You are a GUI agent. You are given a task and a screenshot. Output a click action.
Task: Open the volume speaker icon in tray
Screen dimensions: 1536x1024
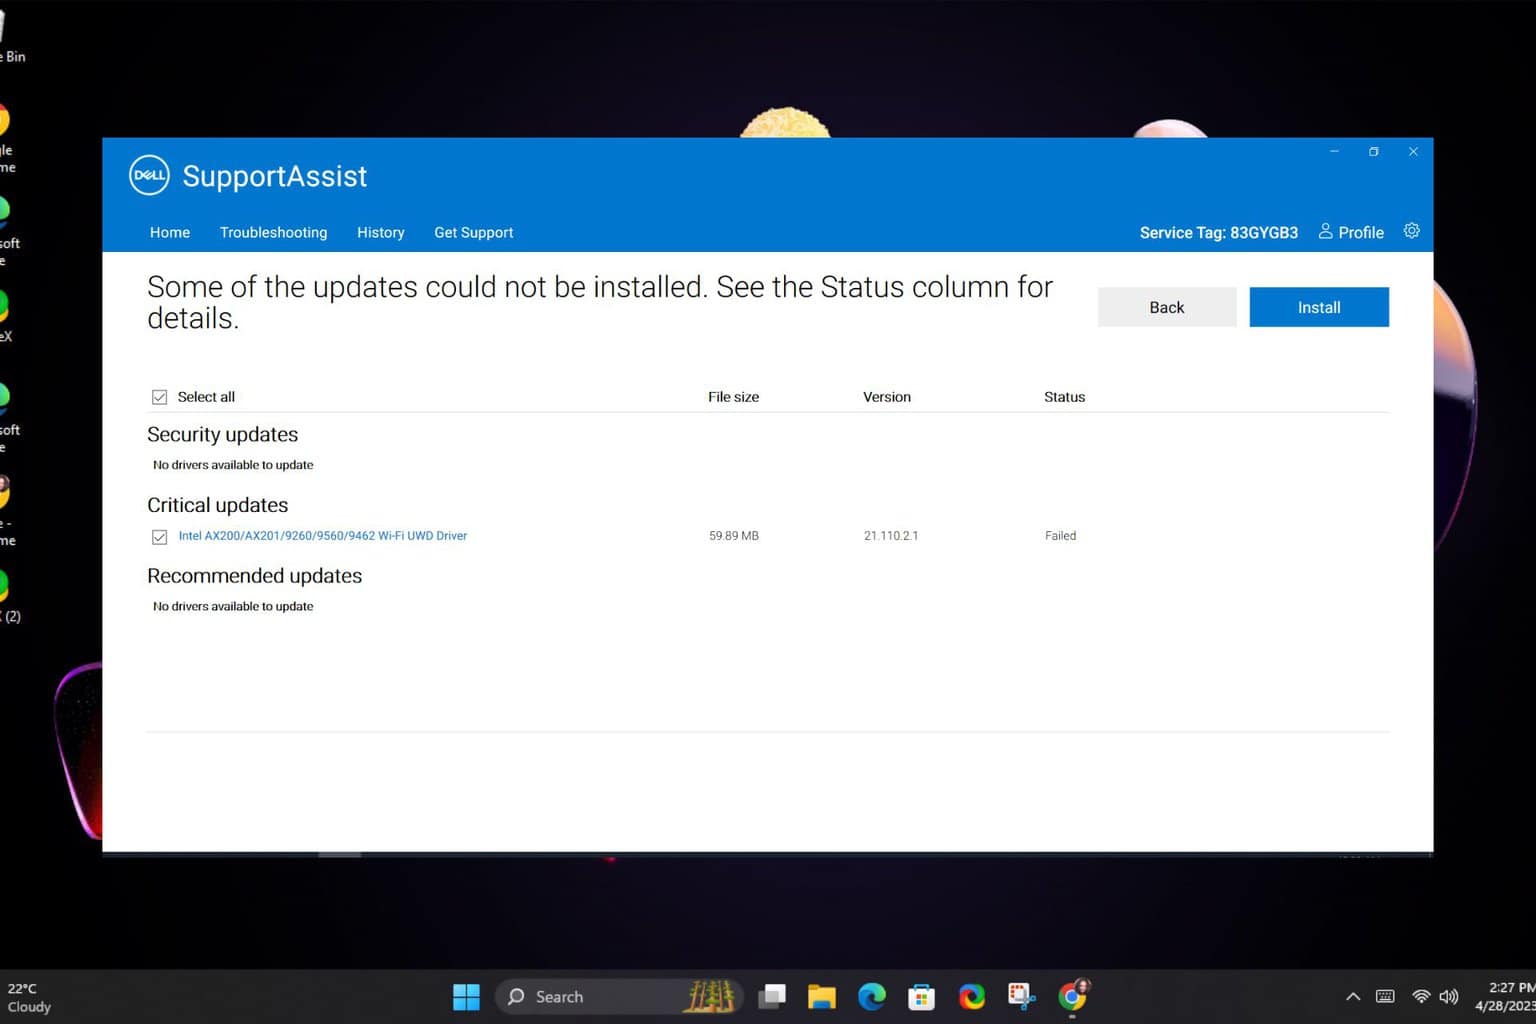[1449, 996]
